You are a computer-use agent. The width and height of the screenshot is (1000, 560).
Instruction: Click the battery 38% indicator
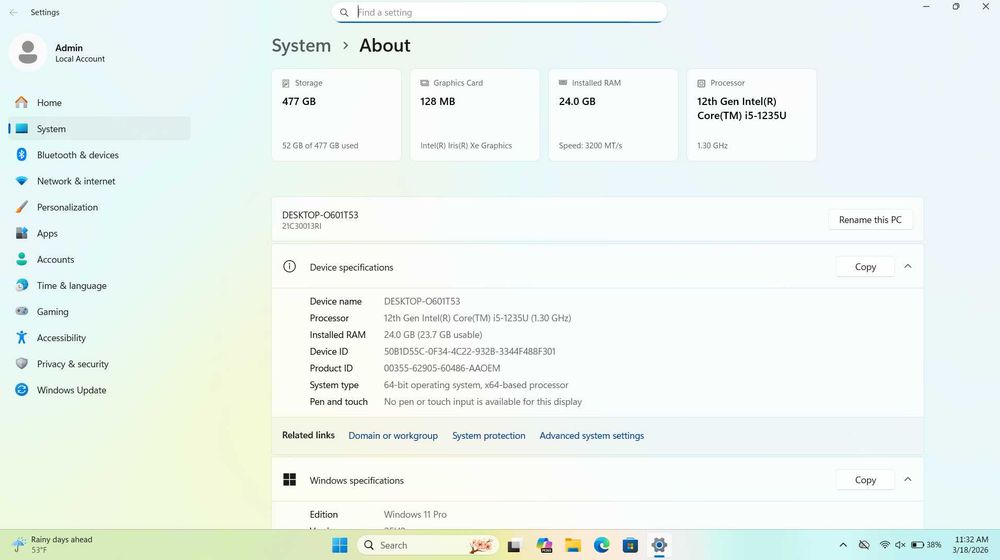coord(925,545)
